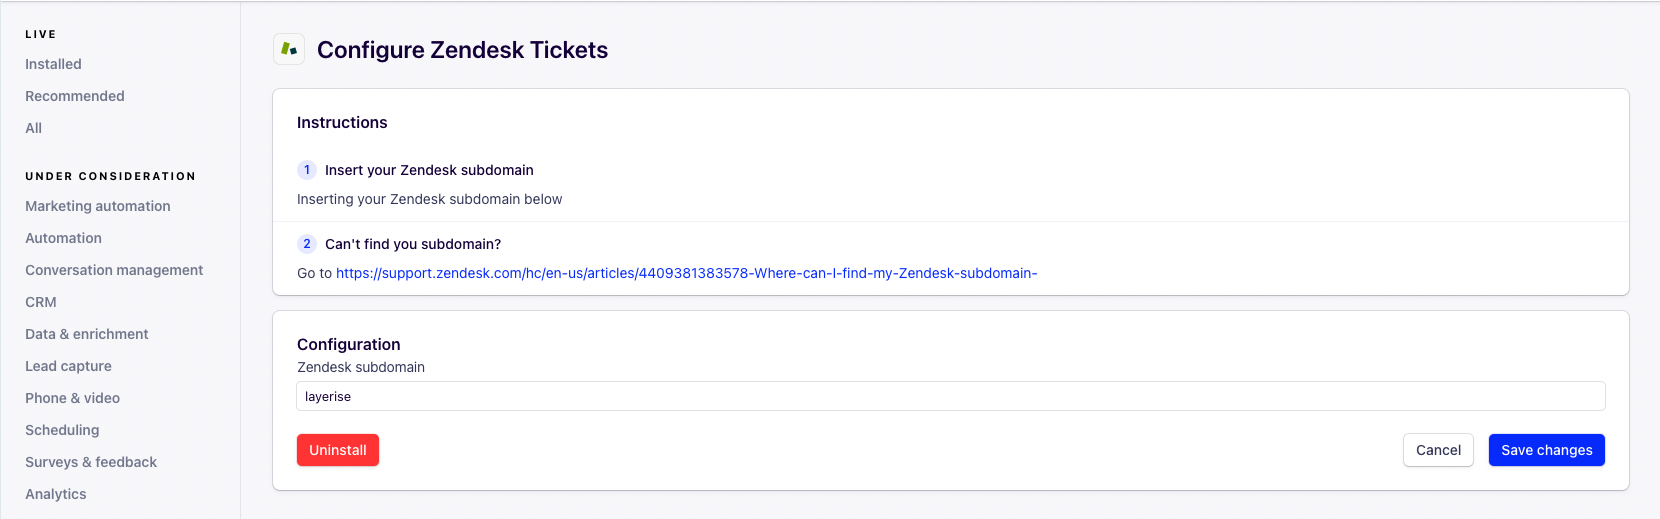Image resolution: width=1660 pixels, height=519 pixels.
Task: Click Save changes button
Action: 1546,450
